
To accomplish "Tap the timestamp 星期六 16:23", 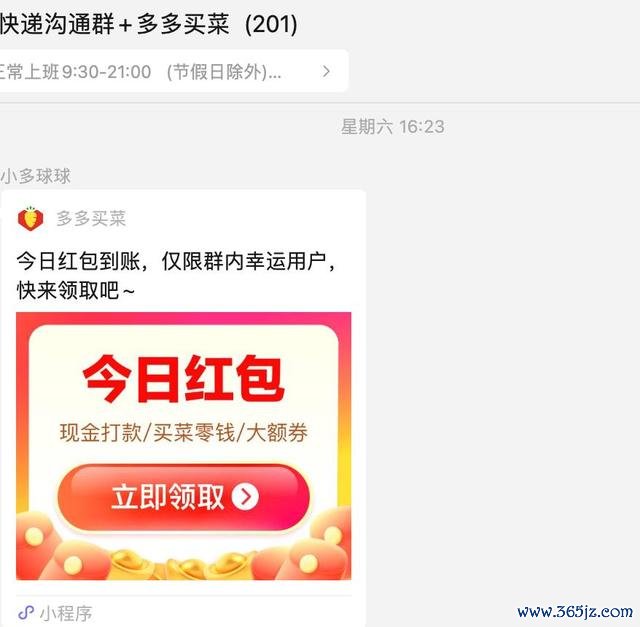I will (x=393, y=127).
